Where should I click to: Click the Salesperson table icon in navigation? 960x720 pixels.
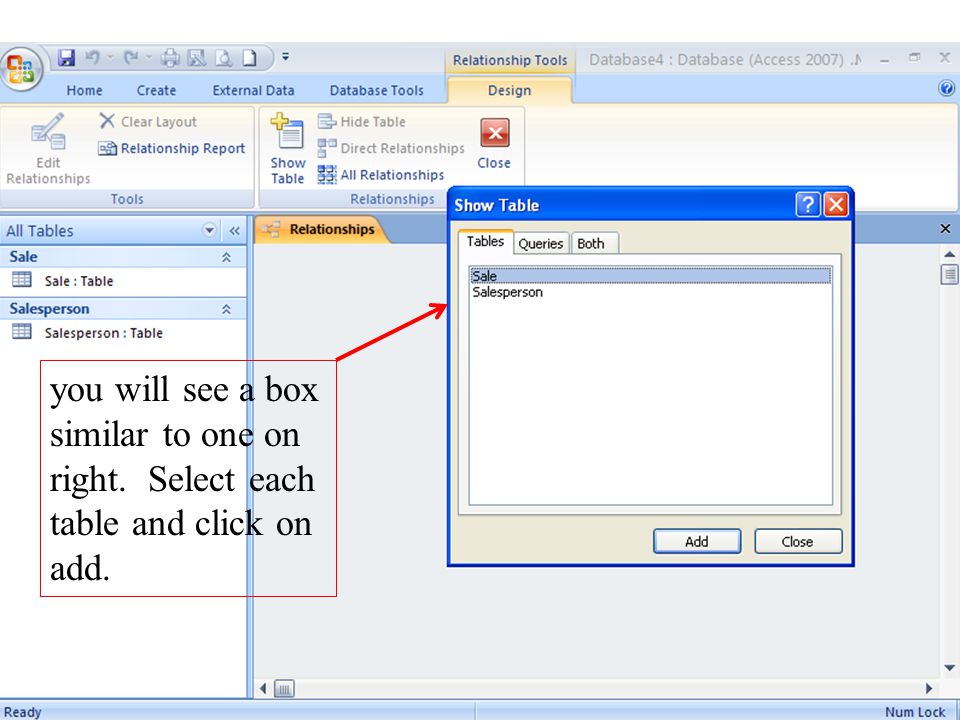(x=21, y=332)
